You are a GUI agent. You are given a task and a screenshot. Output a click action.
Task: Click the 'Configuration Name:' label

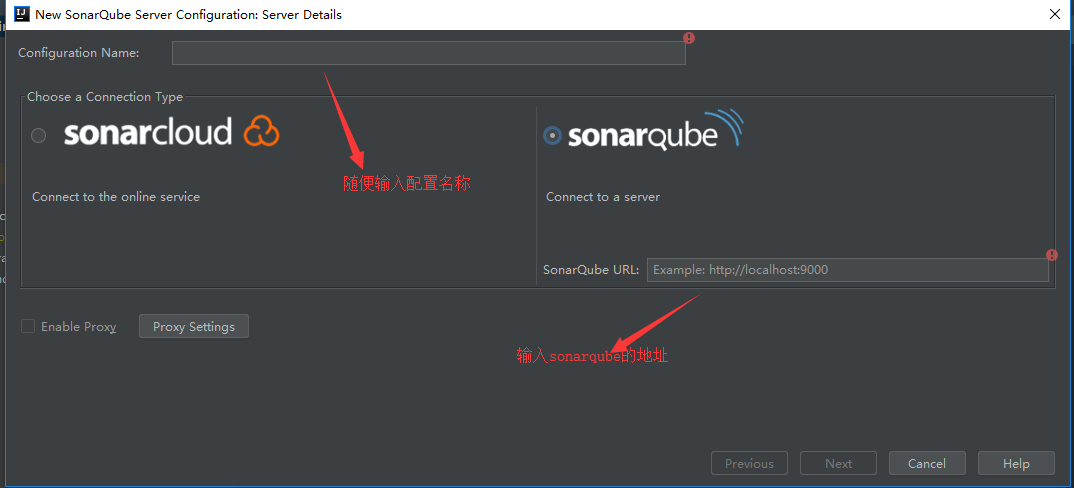tap(79, 53)
